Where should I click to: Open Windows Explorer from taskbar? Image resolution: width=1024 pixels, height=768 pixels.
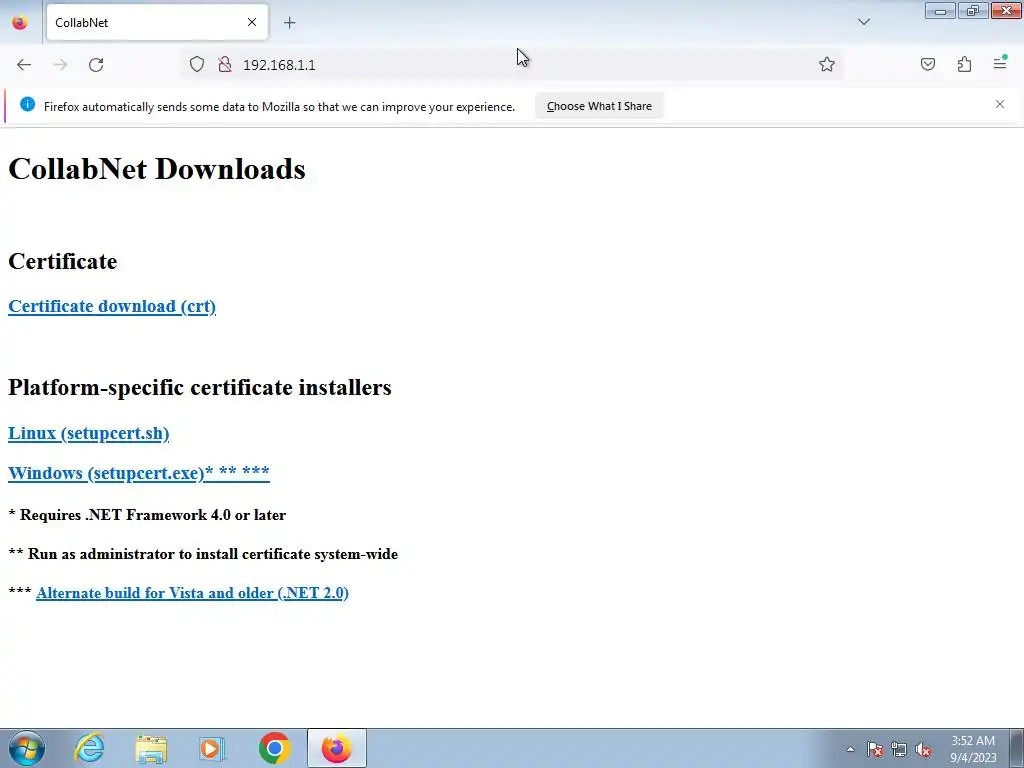pos(151,748)
